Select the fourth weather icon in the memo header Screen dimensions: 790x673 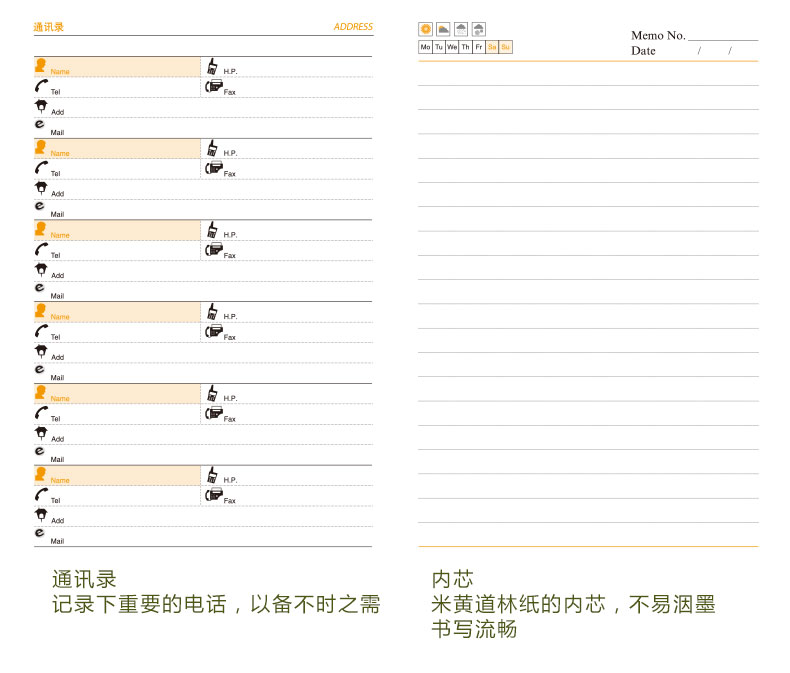pos(479,29)
